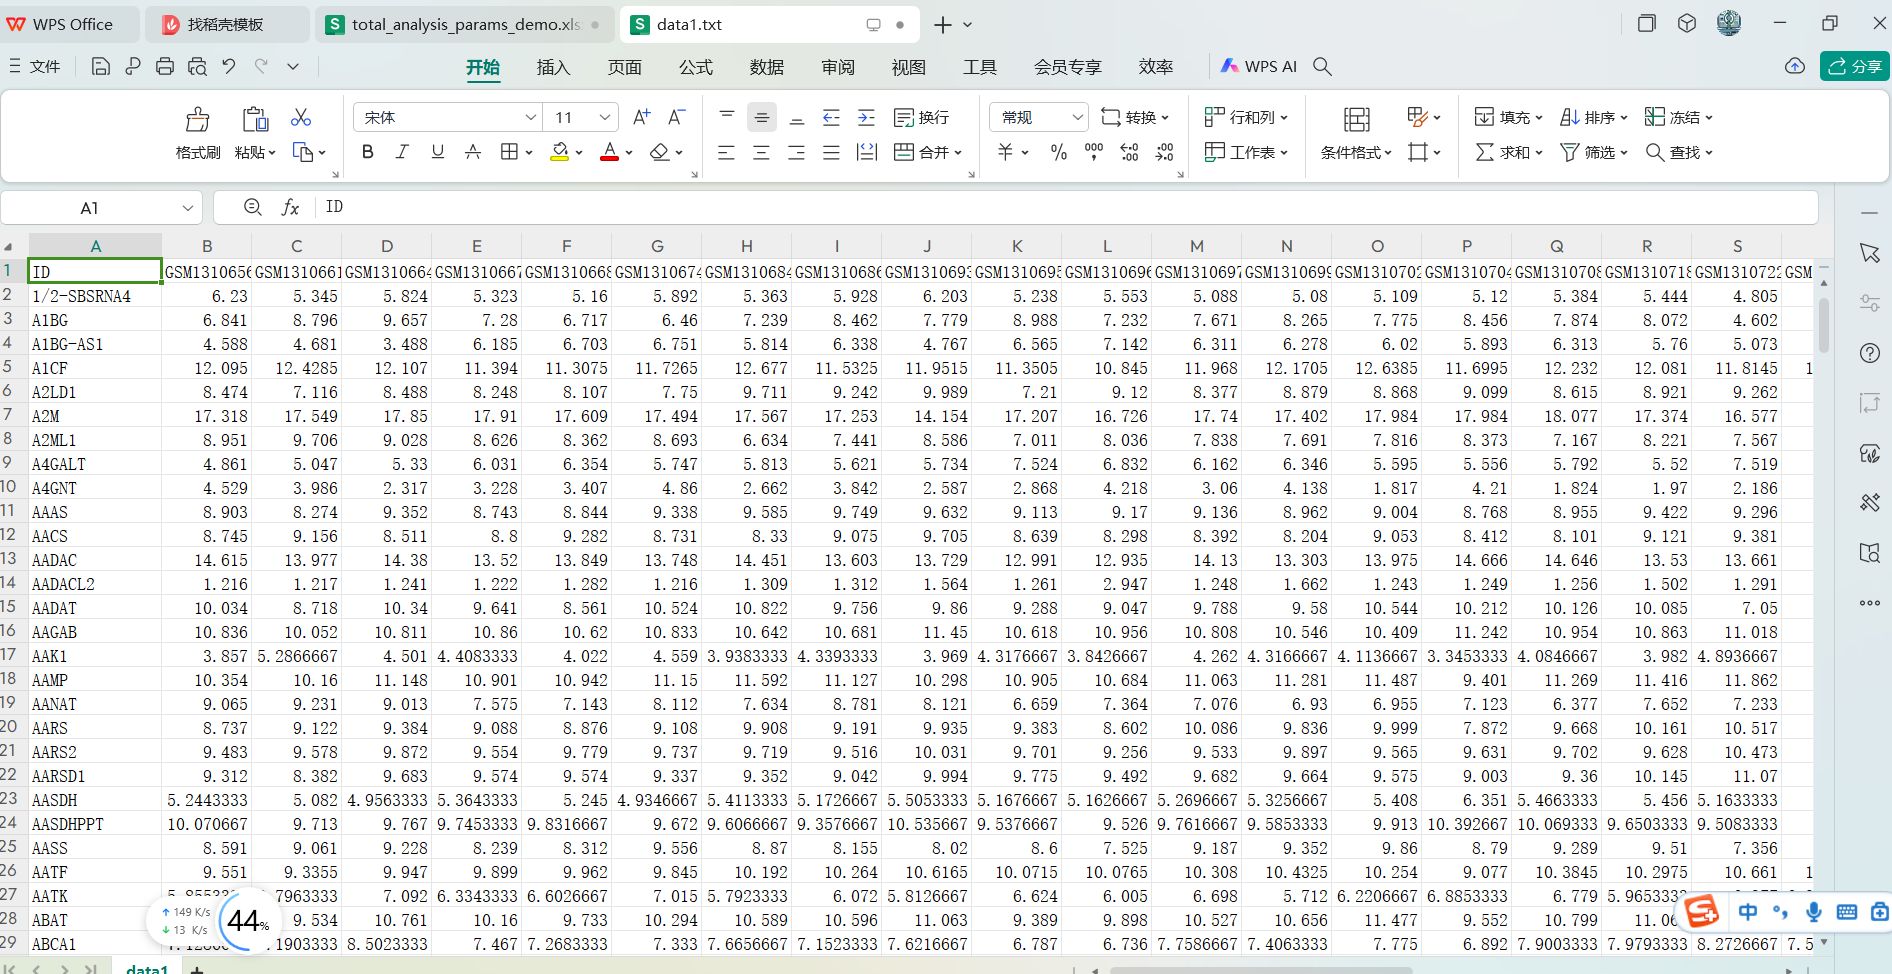Toggle top vertical alignment
This screenshot has height=974, width=1892.
click(x=727, y=117)
